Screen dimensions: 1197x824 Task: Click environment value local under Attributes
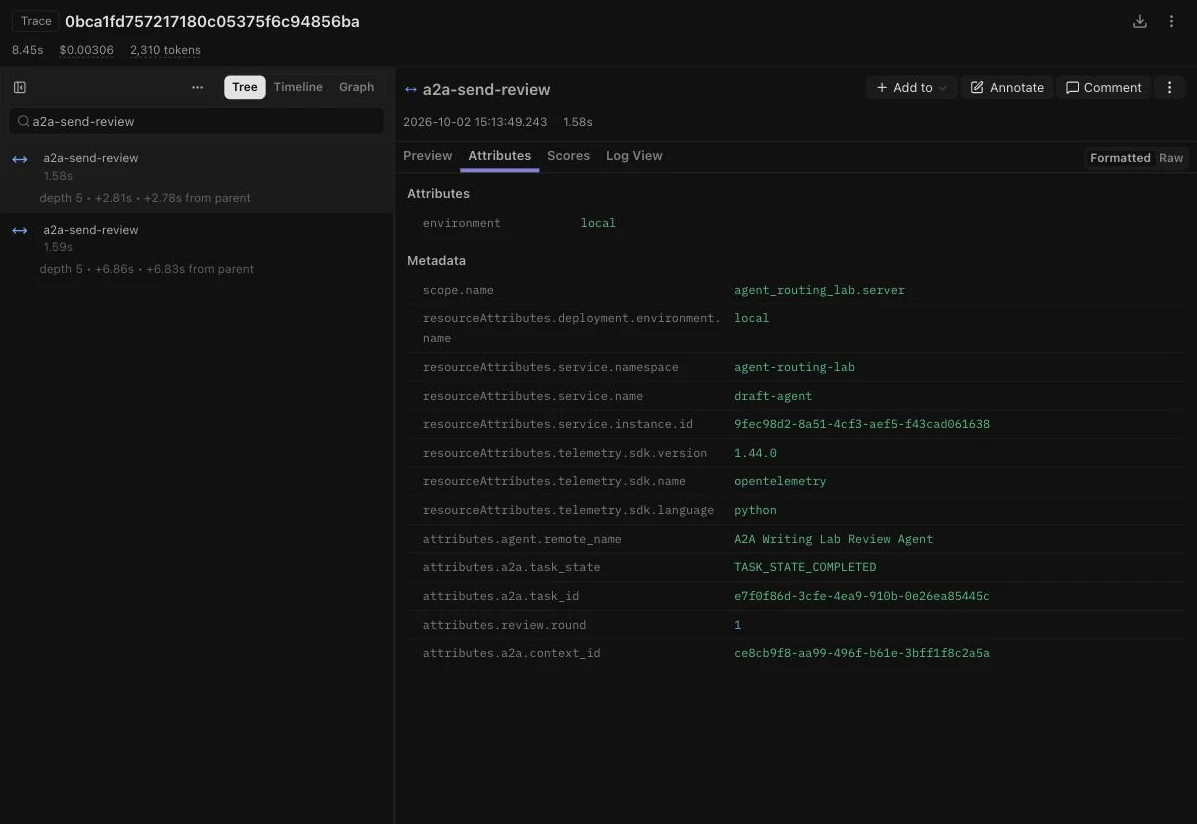point(598,223)
